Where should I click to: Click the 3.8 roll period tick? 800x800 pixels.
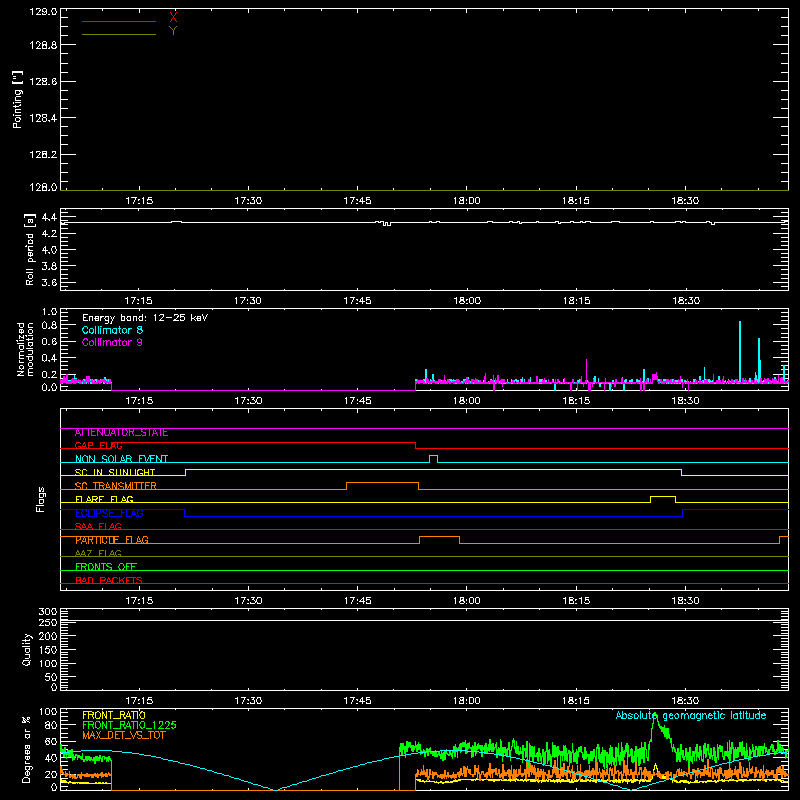pyautogui.click(x=49, y=266)
